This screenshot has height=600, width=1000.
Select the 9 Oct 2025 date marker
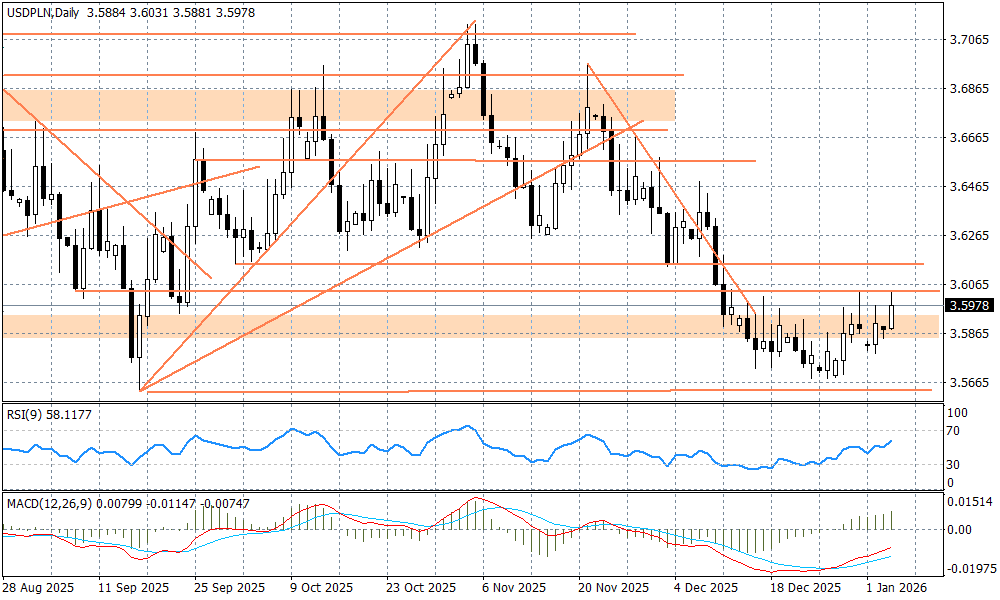(x=321, y=588)
